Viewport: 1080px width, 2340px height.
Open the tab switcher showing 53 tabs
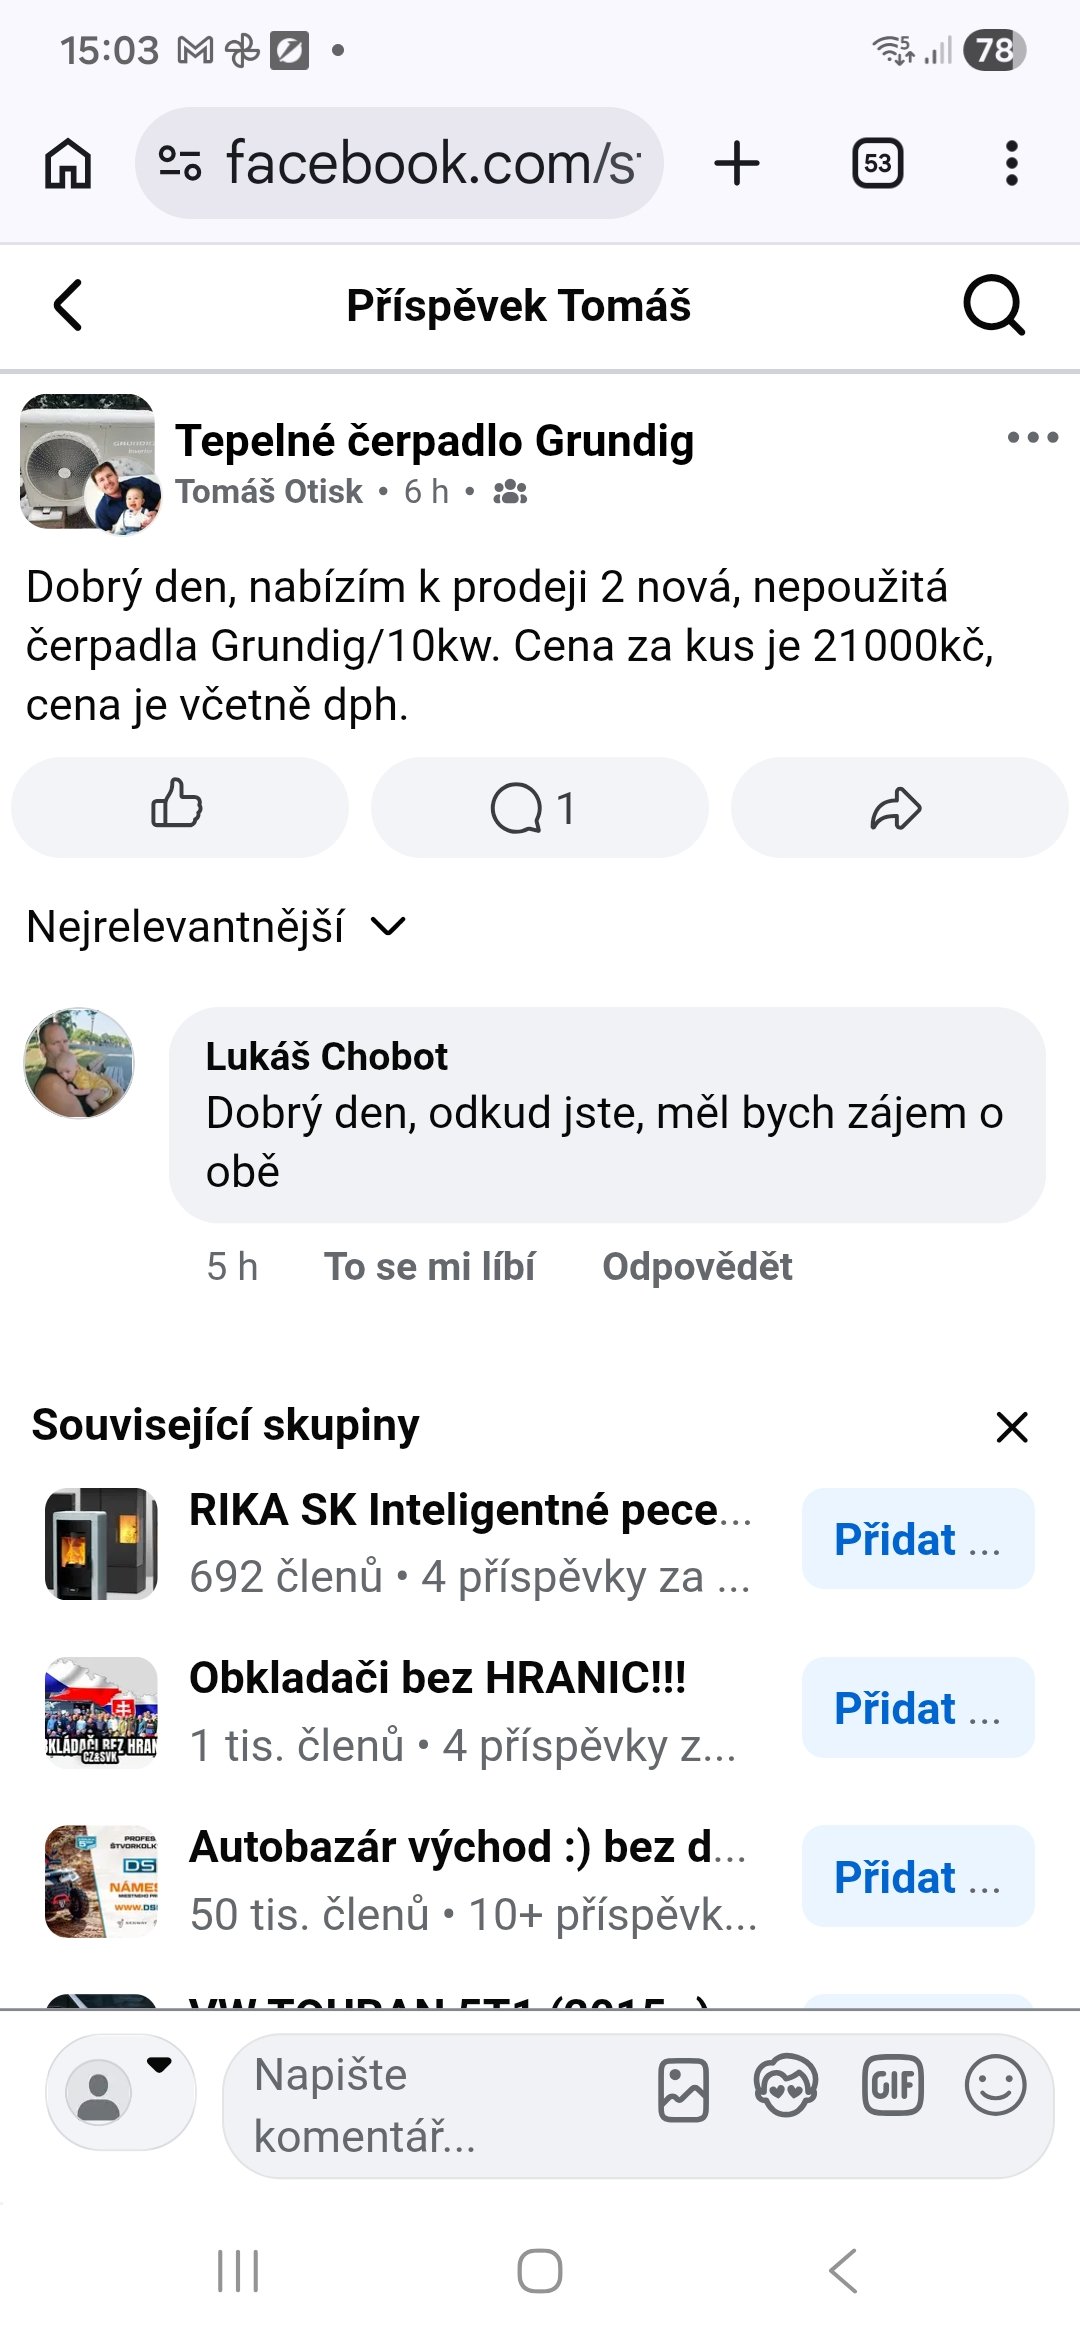(877, 163)
